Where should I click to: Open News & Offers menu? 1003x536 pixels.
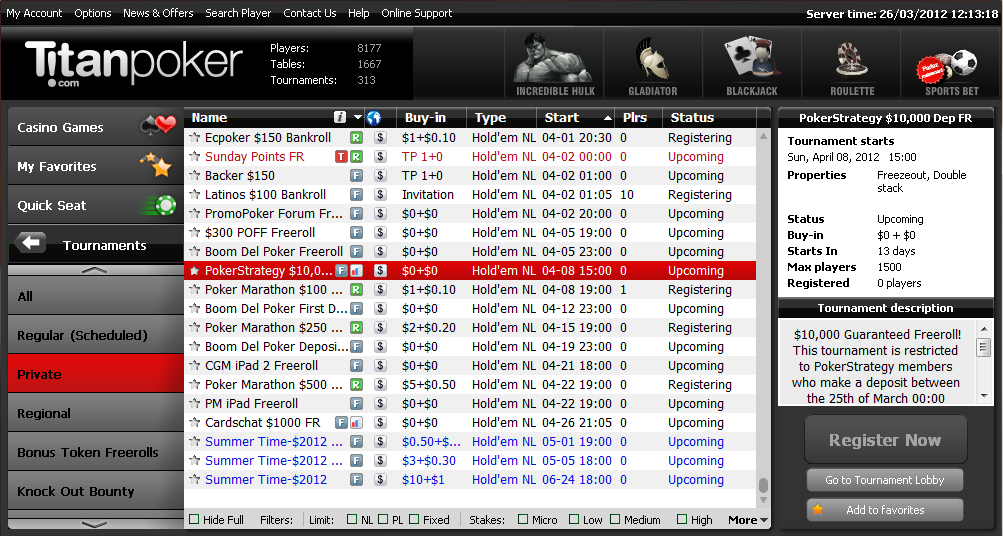pyautogui.click(x=158, y=13)
